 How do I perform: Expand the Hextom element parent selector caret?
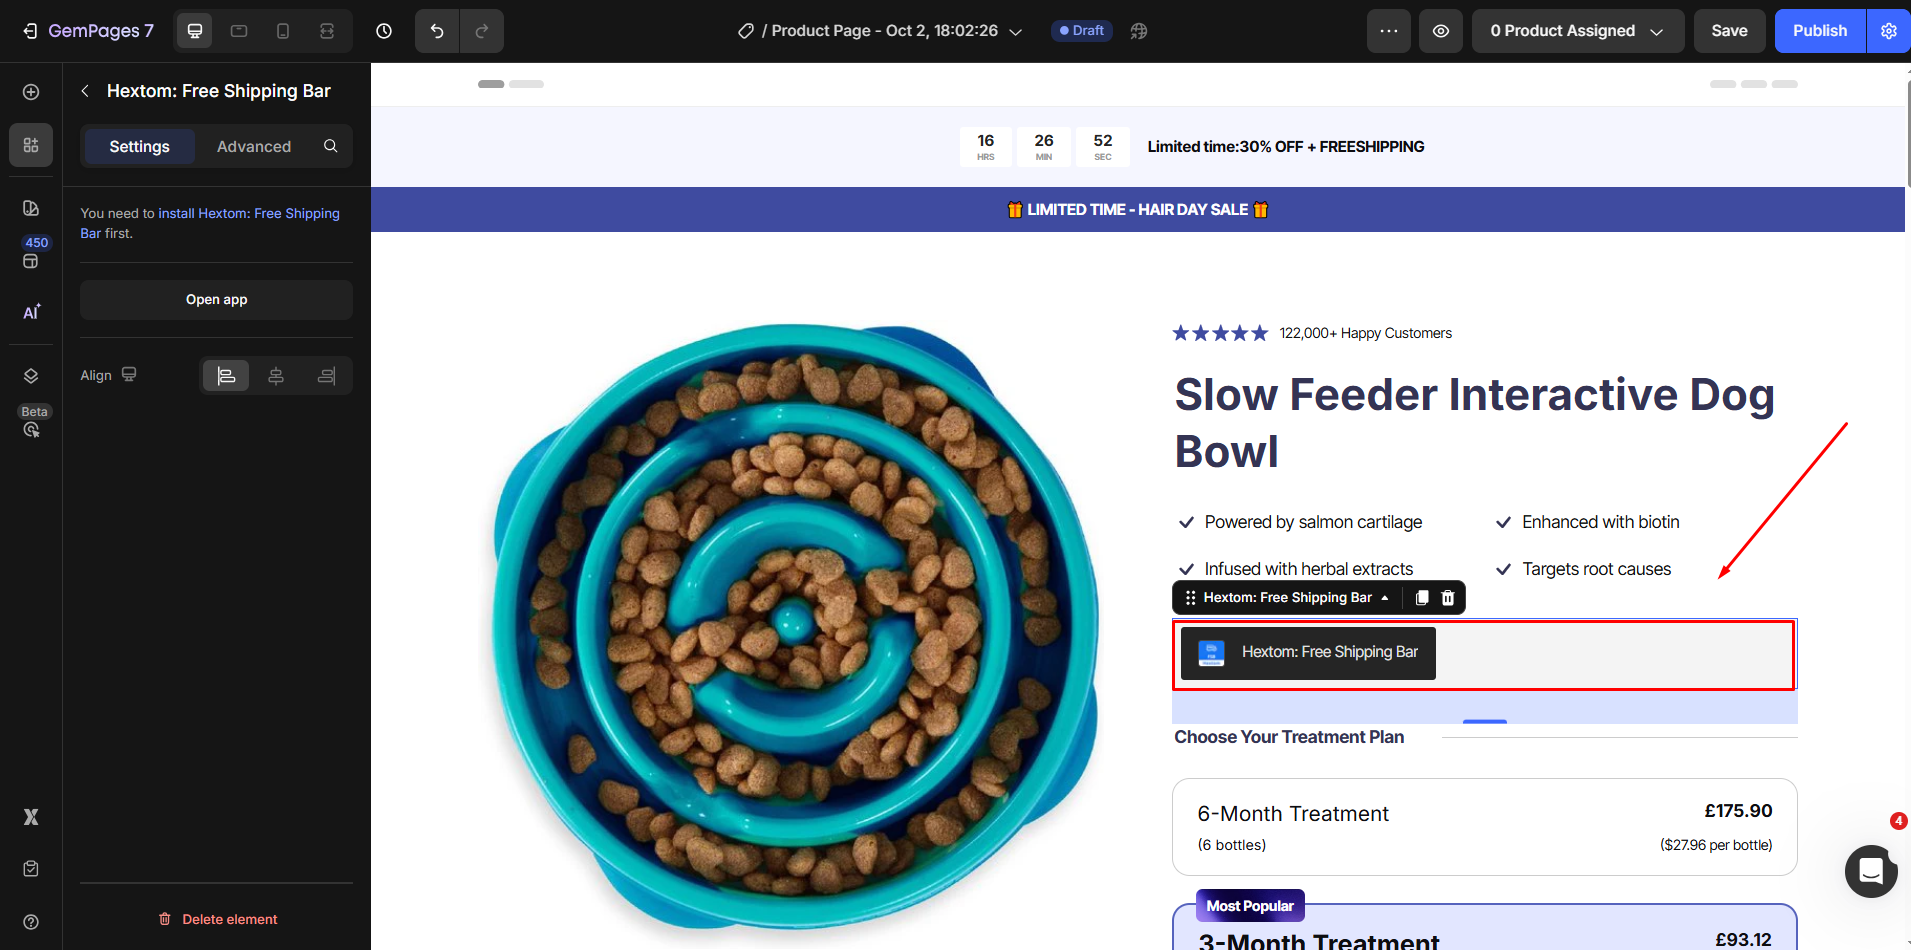(1385, 598)
